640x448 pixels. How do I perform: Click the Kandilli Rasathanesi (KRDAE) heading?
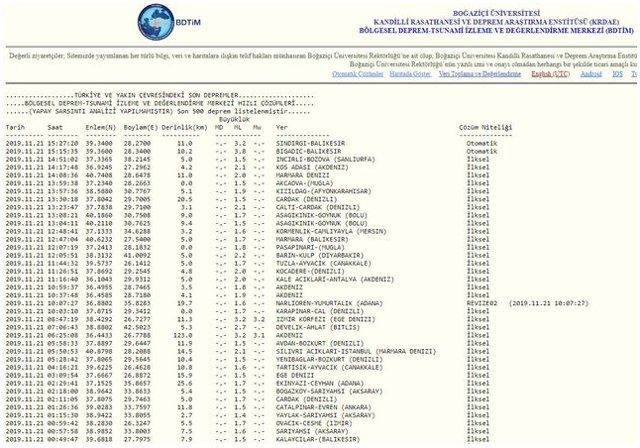point(496,22)
